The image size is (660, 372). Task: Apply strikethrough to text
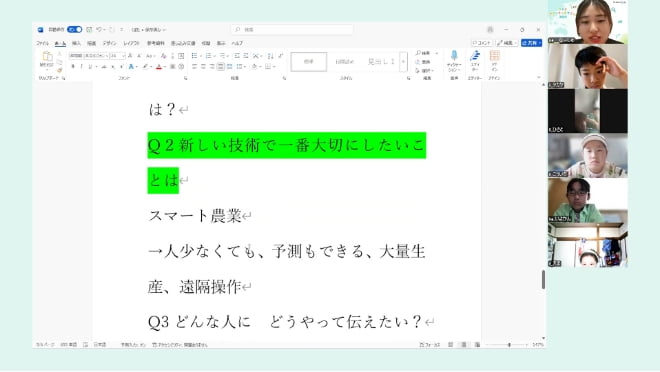point(104,66)
